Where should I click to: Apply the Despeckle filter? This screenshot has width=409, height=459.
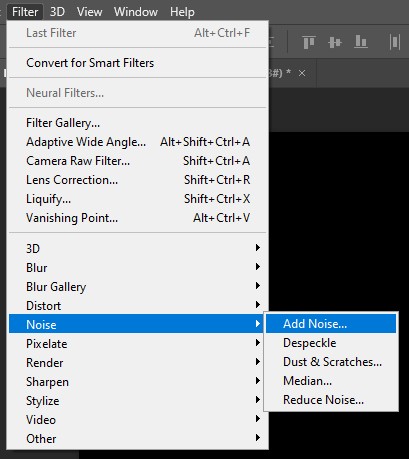(x=331, y=343)
